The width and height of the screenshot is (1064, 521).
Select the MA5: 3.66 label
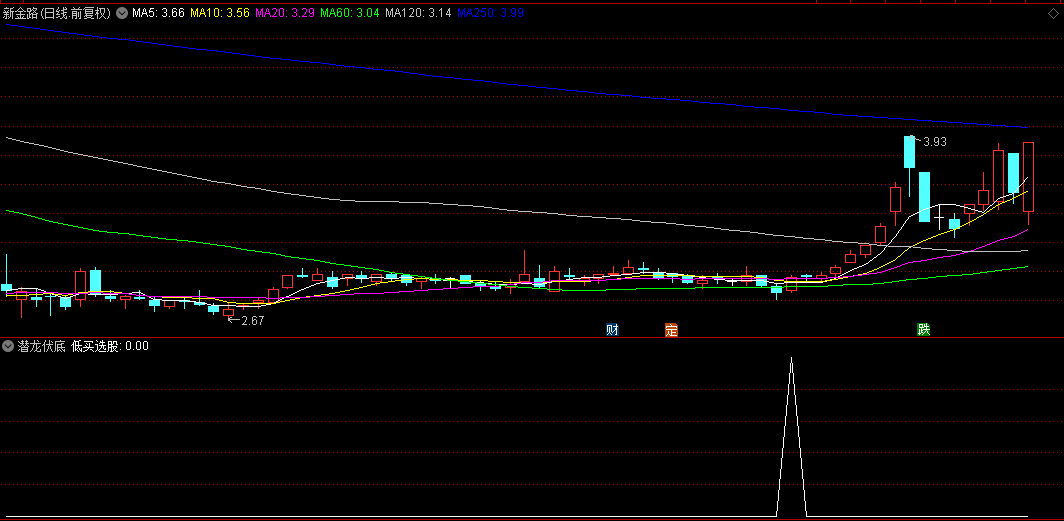(x=158, y=13)
